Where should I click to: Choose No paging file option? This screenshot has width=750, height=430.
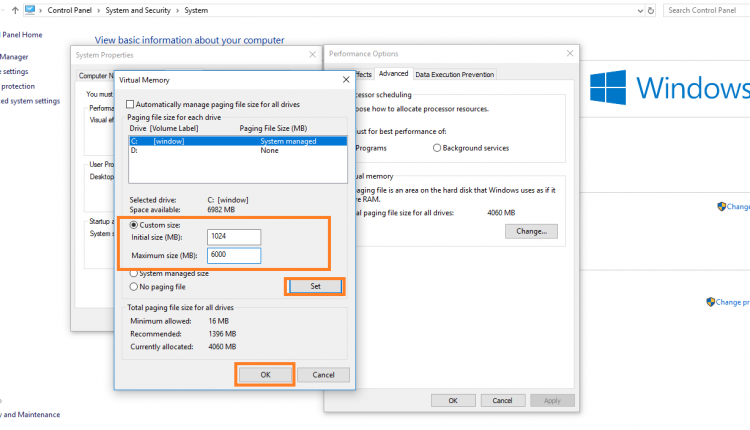(134, 287)
